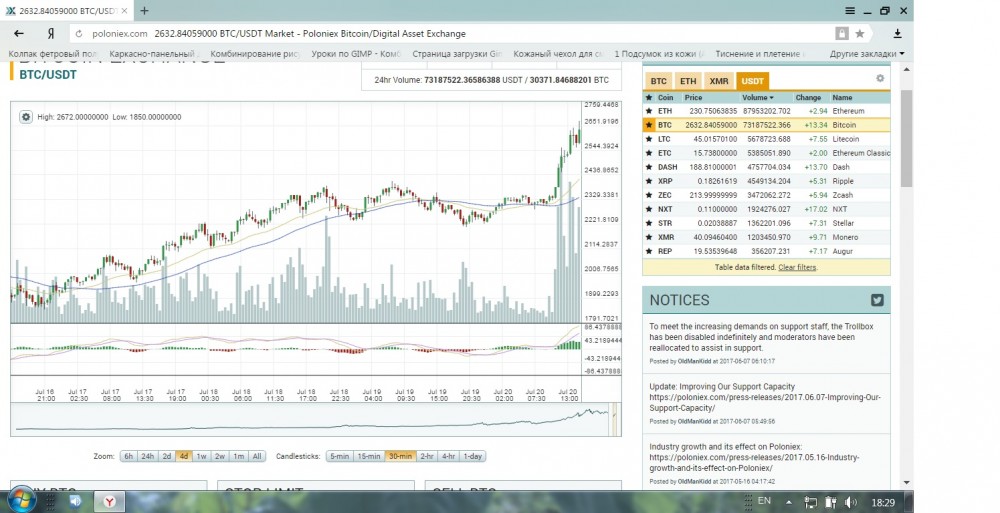The height and width of the screenshot is (513, 1000).
Task: Open the browser downloads arrow icon
Action: pyautogui.click(x=897, y=33)
